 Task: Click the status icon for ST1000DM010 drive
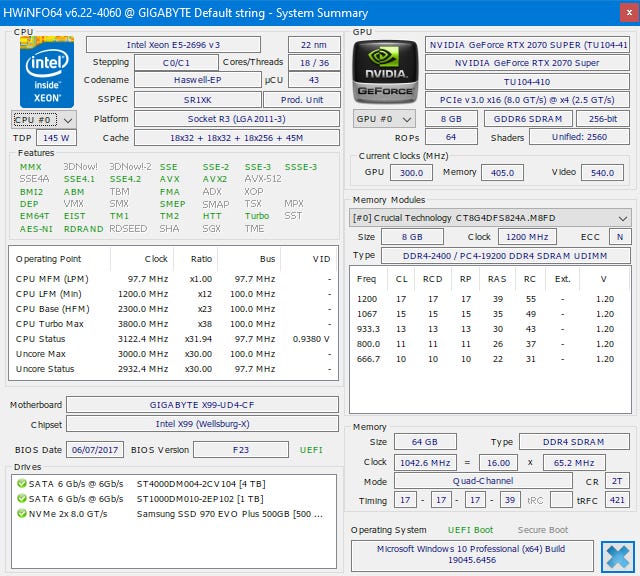[21, 499]
